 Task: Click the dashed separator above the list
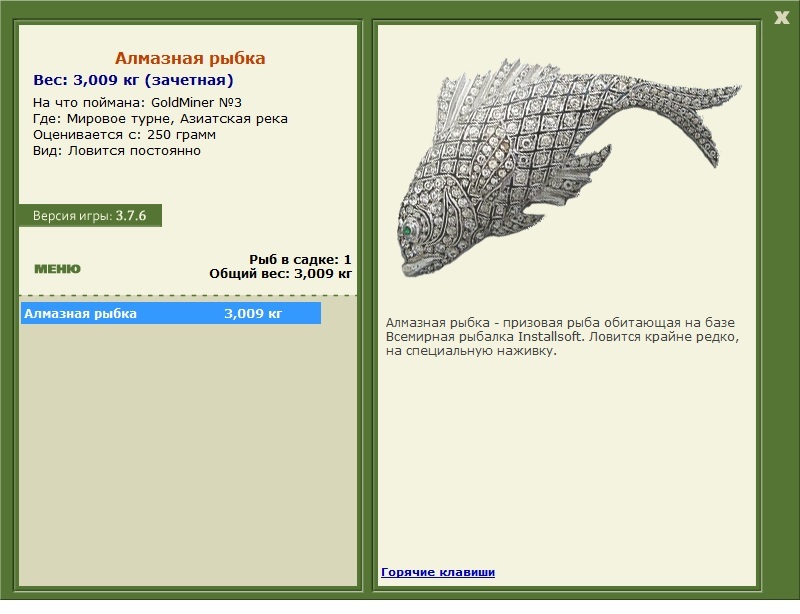pyautogui.click(x=188, y=296)
